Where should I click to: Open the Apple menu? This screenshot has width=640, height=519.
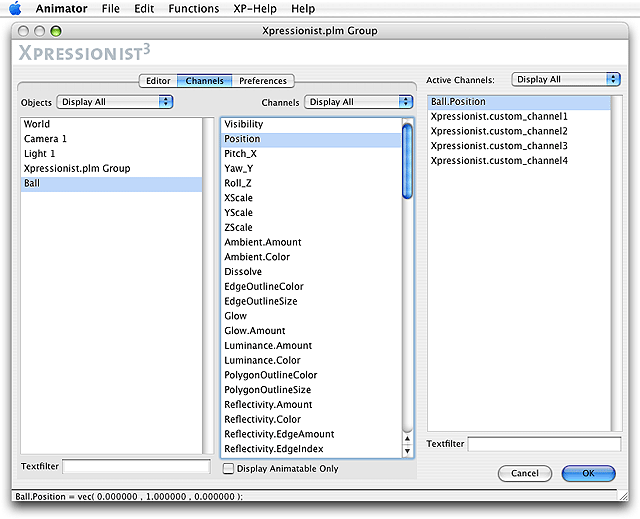pyautogui.click(x=15, y=8)
